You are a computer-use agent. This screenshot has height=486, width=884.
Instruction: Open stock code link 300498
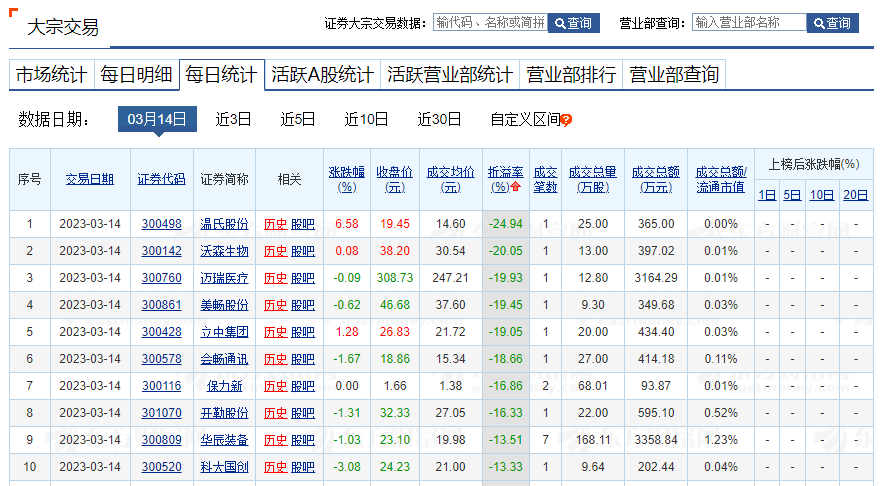pos(161,224)
